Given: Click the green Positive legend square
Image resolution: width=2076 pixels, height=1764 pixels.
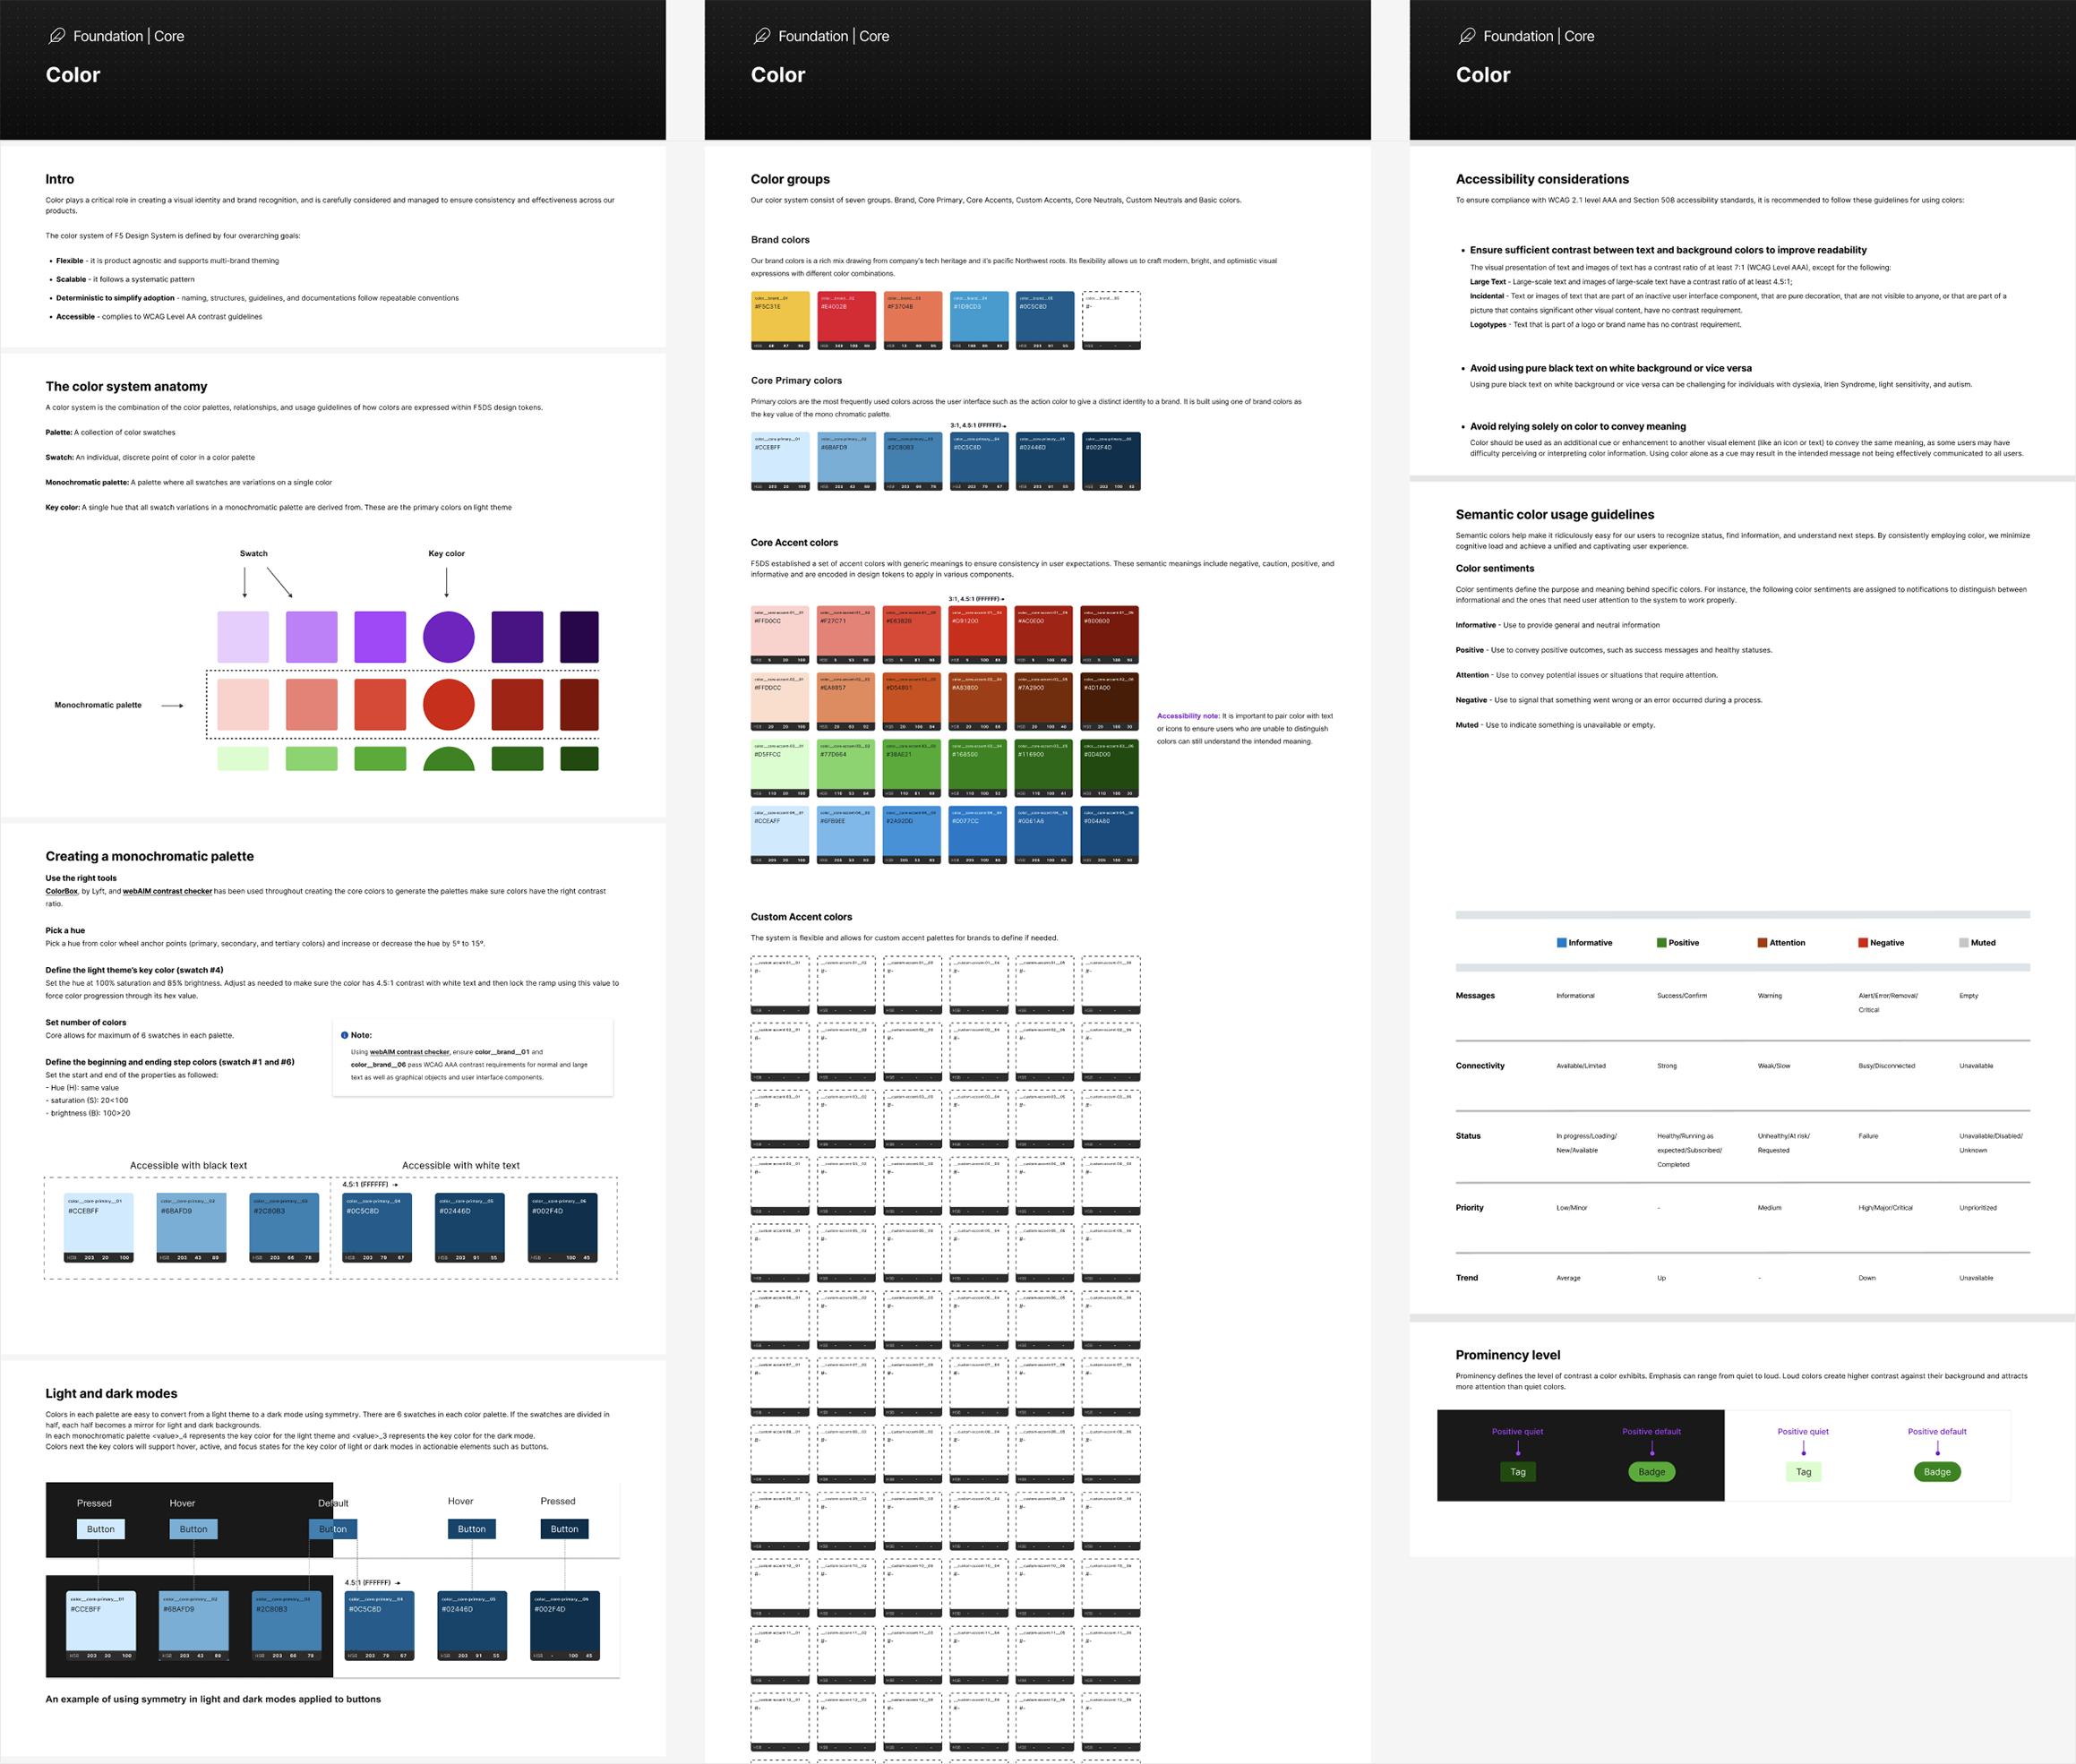Looking at the screenshot, I should 1662,943.
